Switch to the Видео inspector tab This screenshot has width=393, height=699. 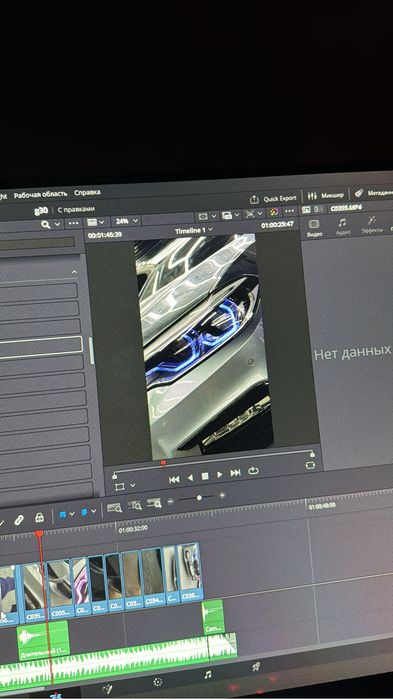314,228
